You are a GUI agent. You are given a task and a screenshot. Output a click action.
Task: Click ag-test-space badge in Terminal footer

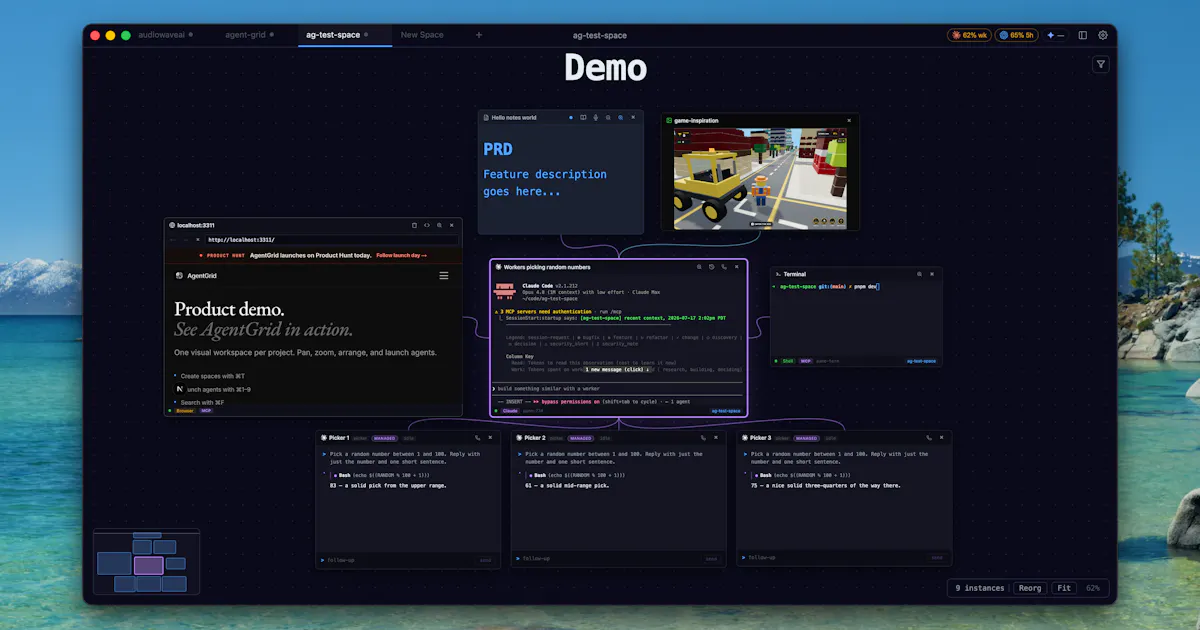(921, 360)
